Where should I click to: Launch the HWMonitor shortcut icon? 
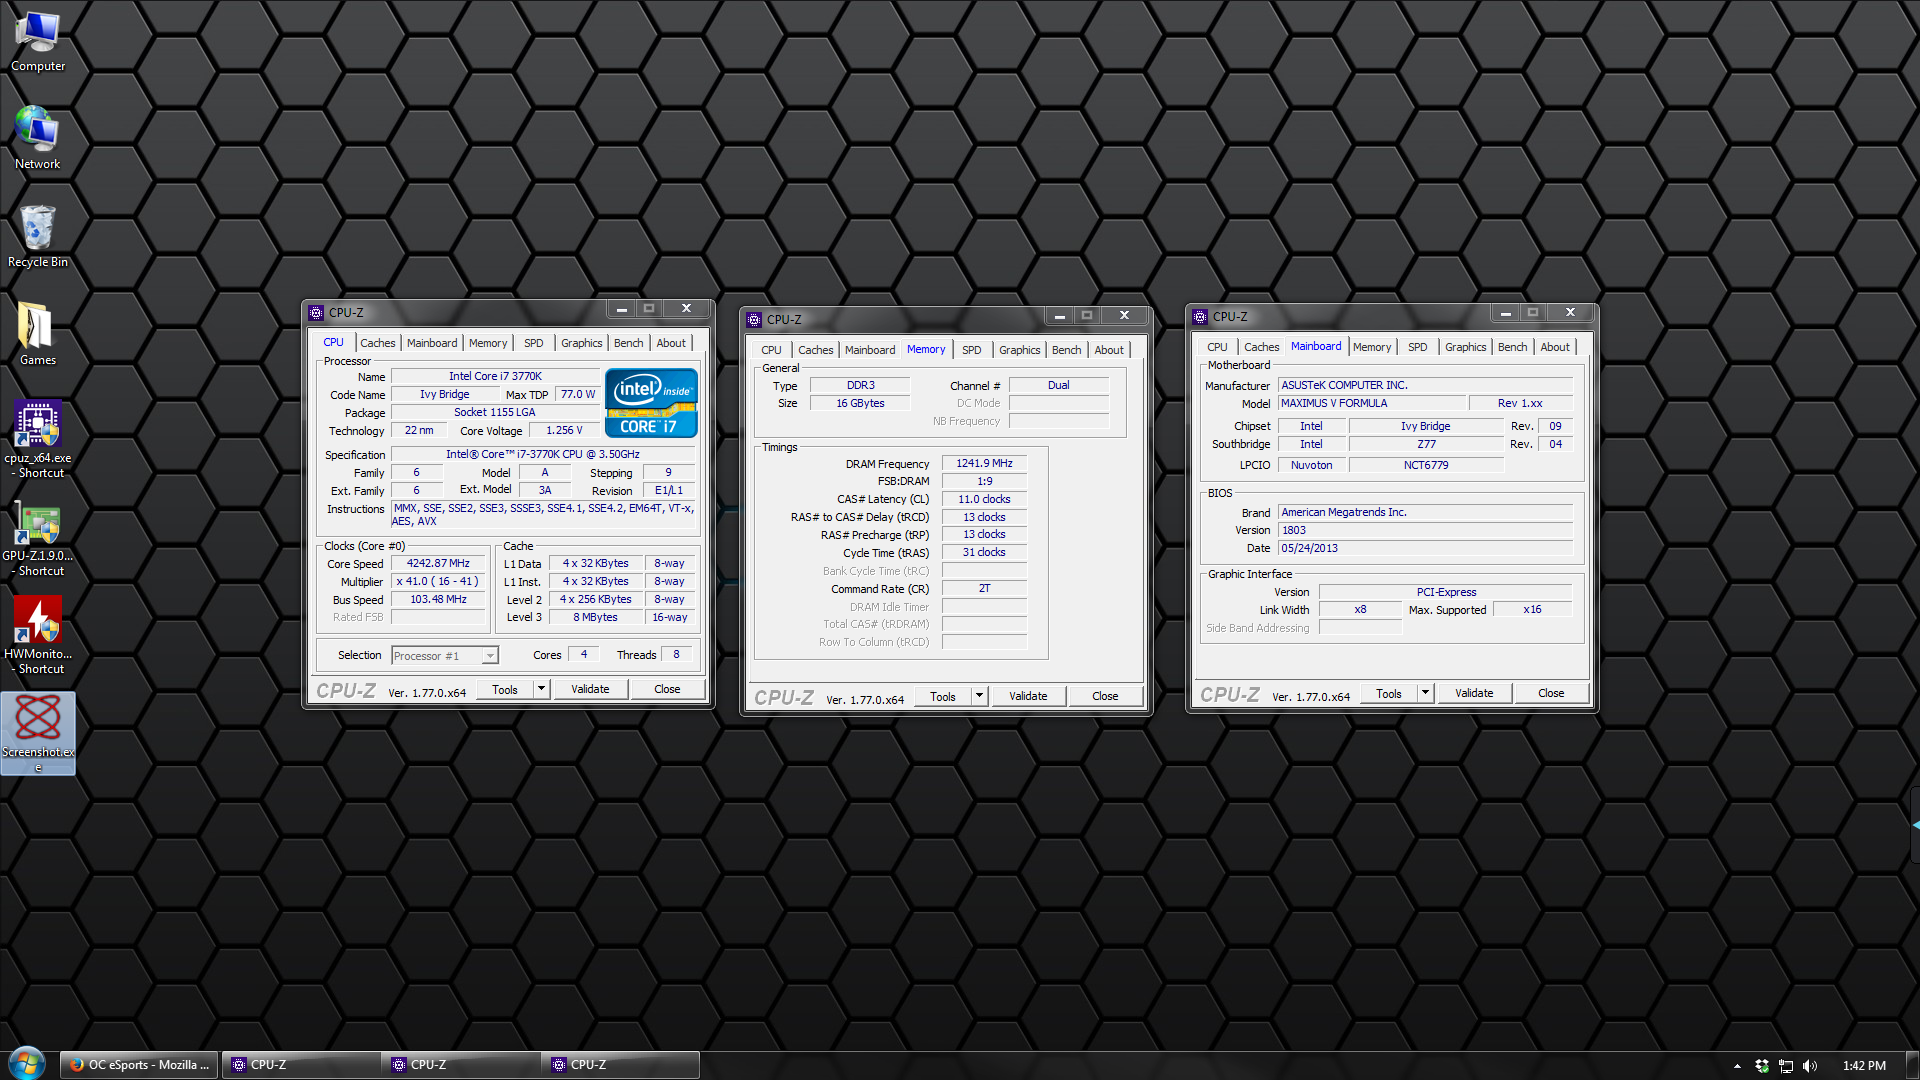pyautogui.click(x=38, y=635)
